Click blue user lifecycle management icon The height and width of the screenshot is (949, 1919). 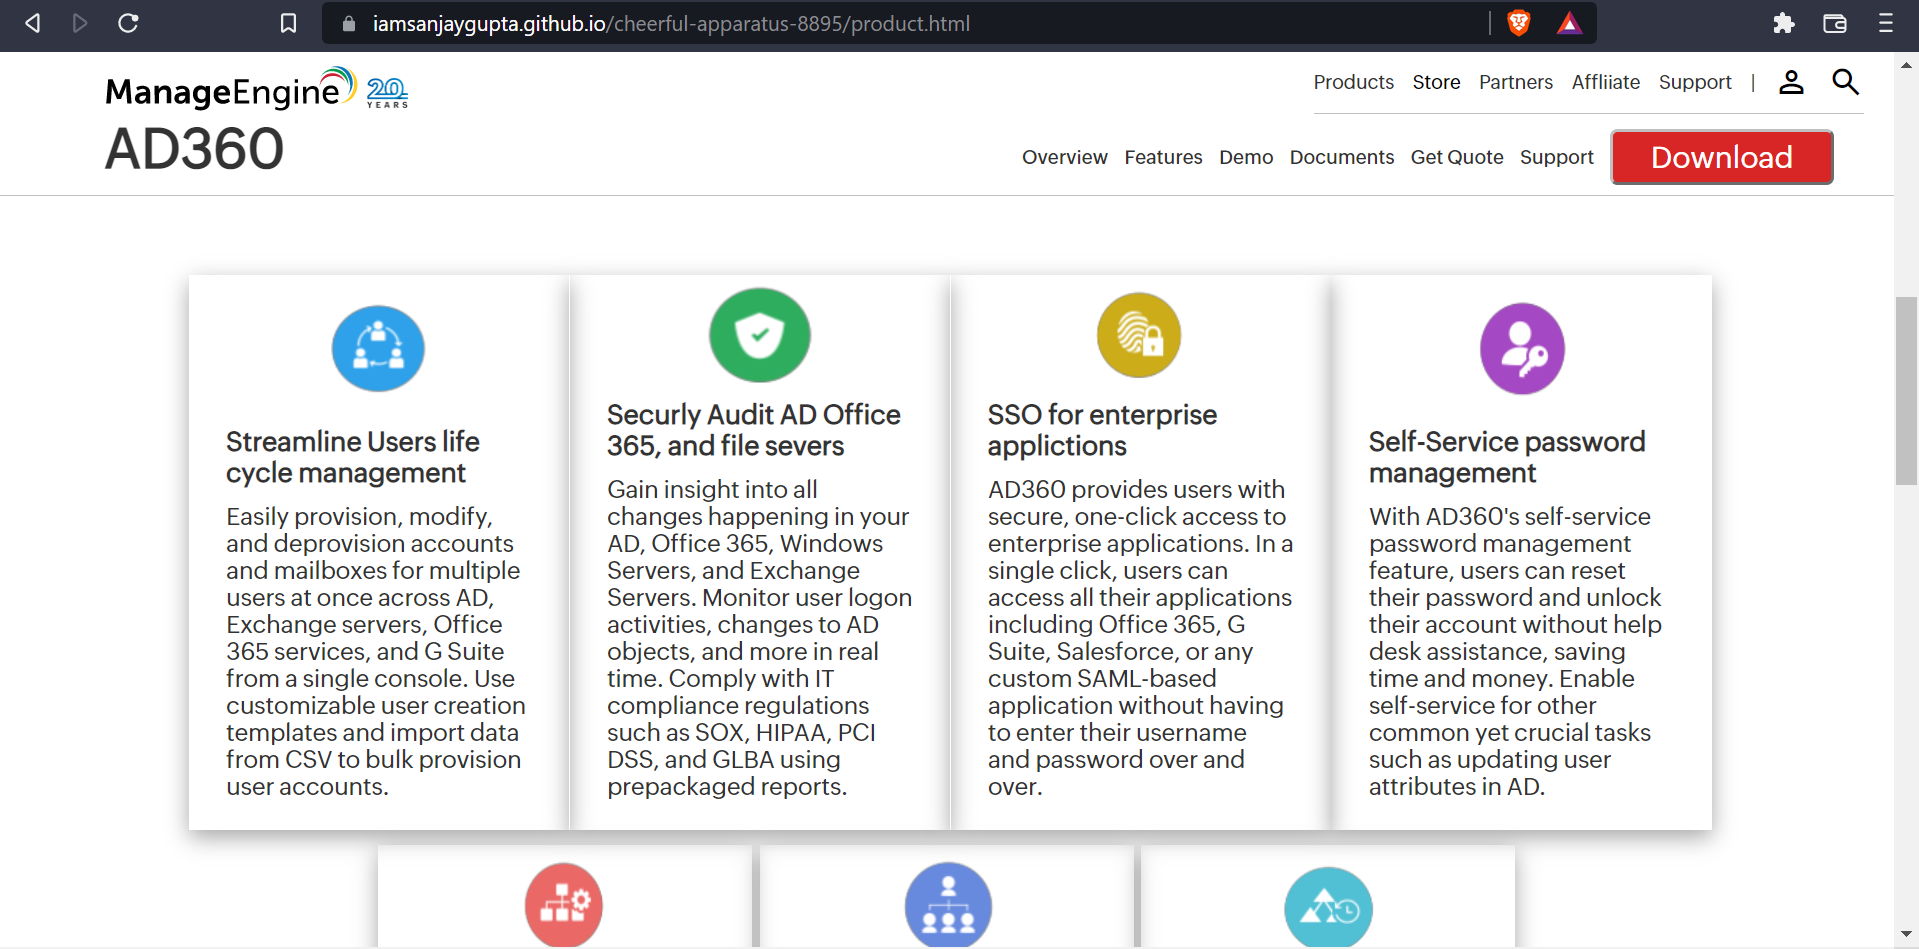378,348
